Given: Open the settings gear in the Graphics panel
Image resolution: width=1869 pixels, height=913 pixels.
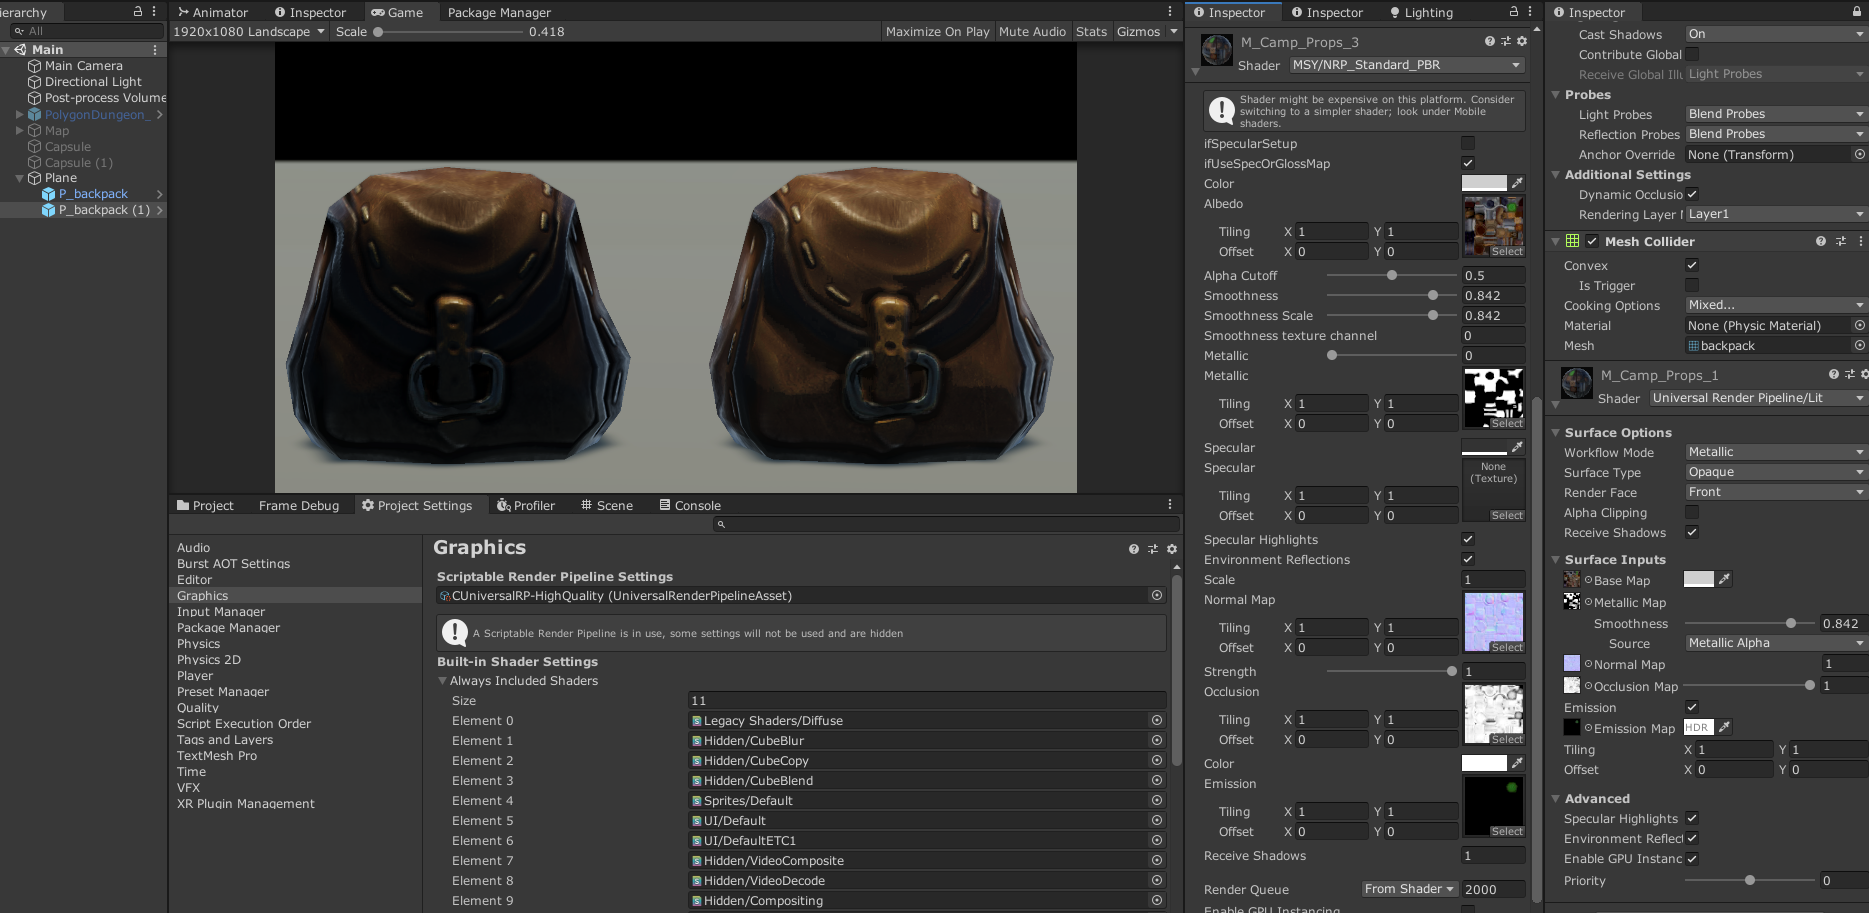Looking at the screenshot, I should pyautogui.click(x=1171, y=549).
